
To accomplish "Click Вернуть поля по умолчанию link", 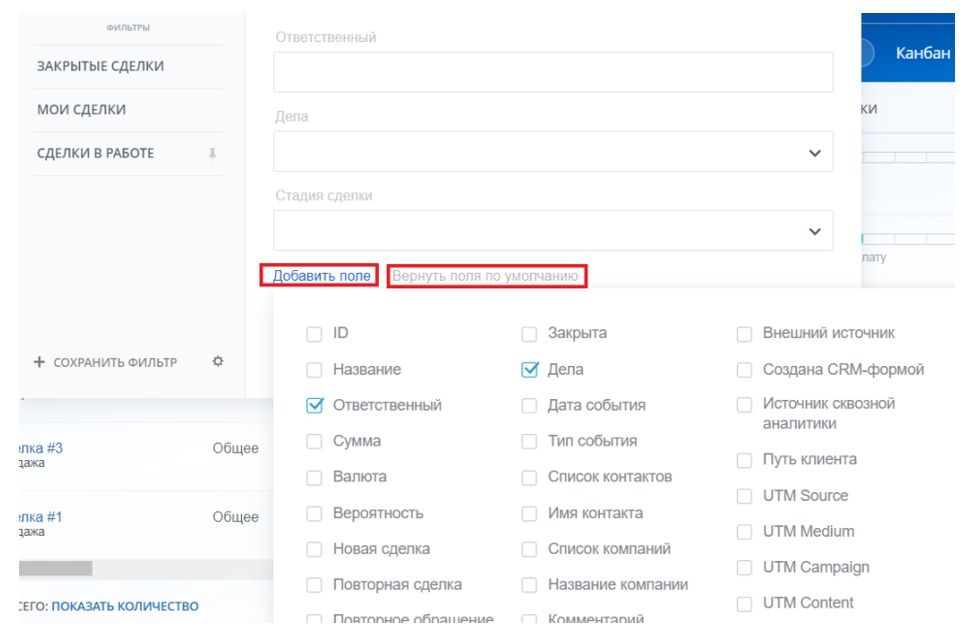I will click(x=486, y=276).
